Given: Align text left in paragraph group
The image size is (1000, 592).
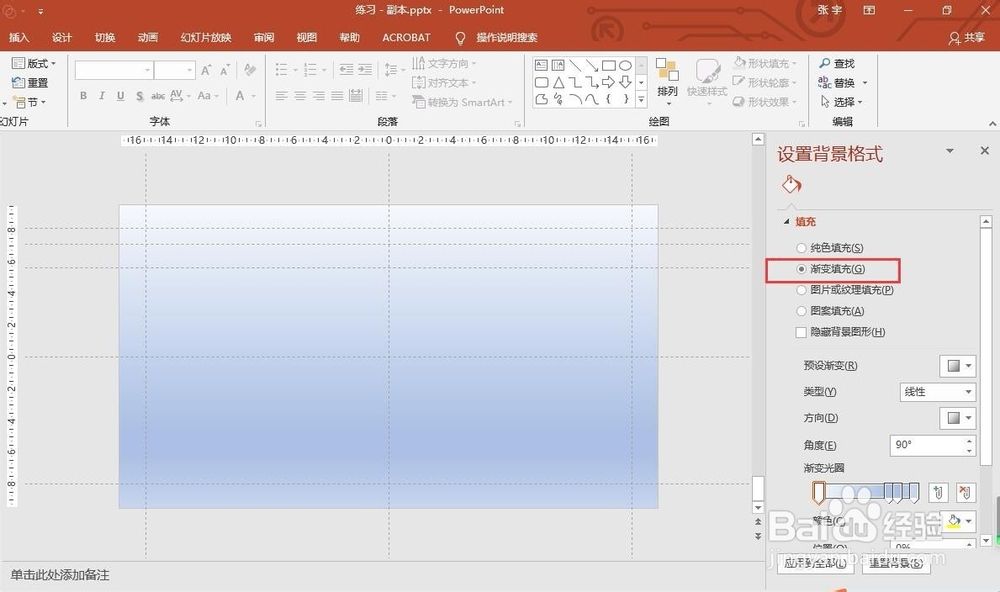Looking at the screenshot, I should (x=281, y=96).
